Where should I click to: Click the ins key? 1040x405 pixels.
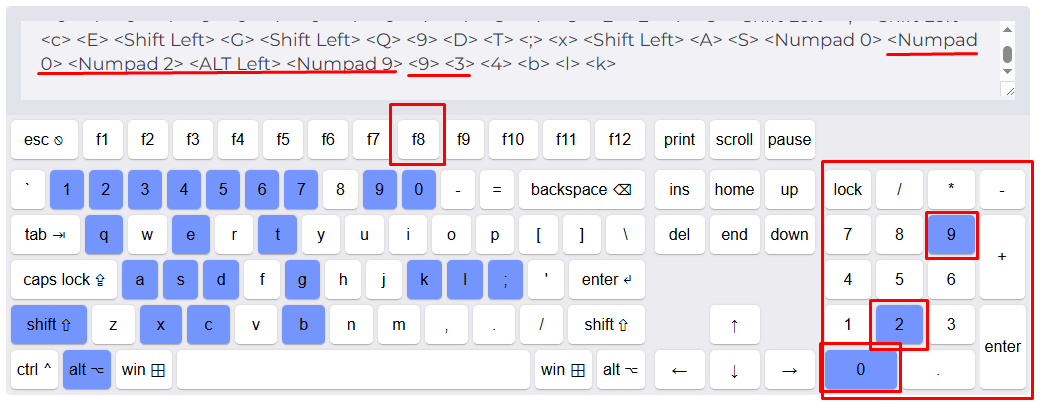point(679,190)
